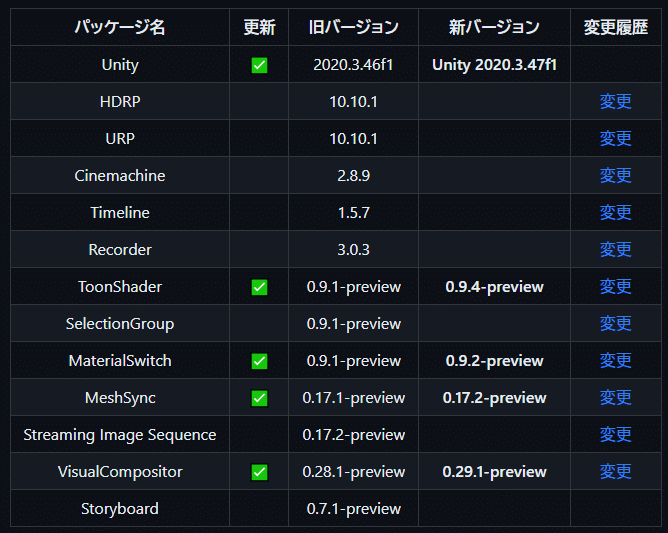Open the ToonShader changelog link
The width and height of the screenshot is (668, 533).
(615, 287)
